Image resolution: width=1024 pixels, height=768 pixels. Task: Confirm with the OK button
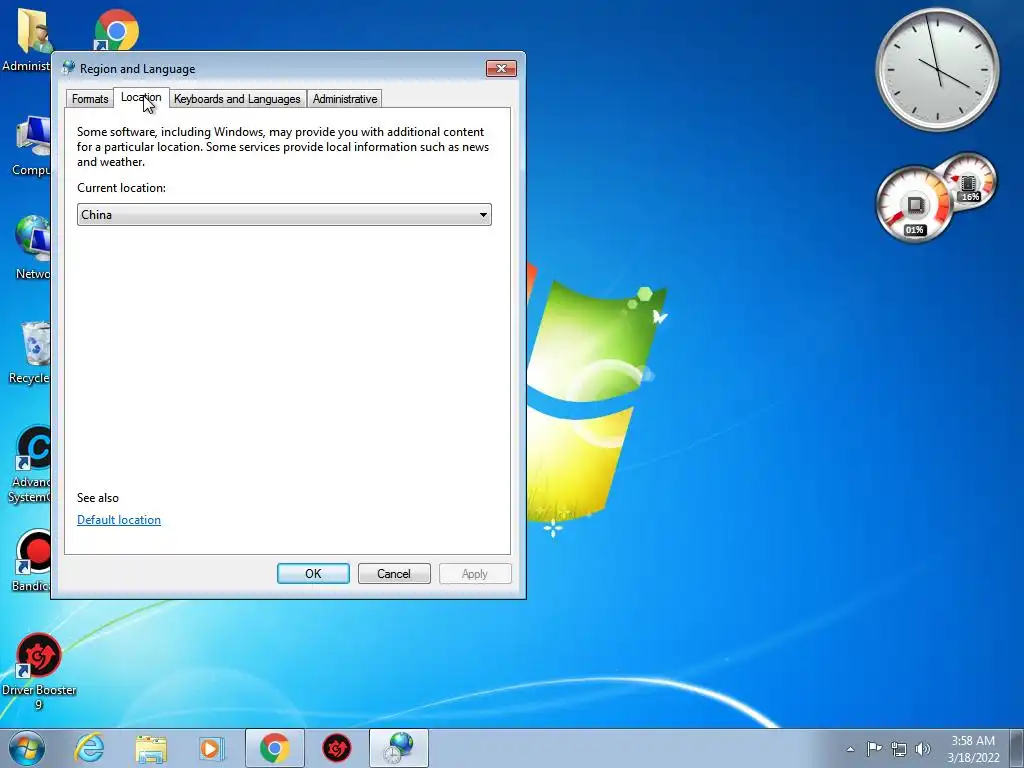coord(313,573)
